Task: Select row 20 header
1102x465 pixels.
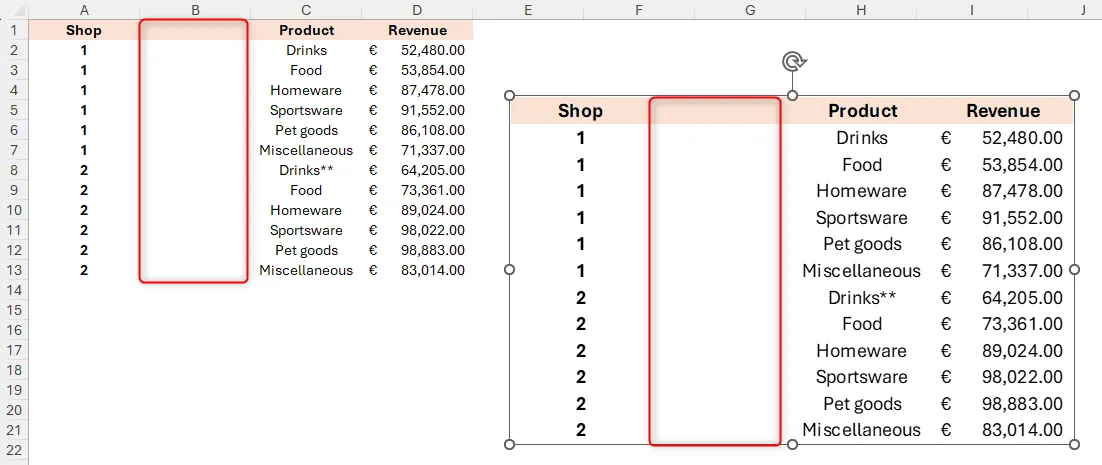Action: [x=15, y=410]
